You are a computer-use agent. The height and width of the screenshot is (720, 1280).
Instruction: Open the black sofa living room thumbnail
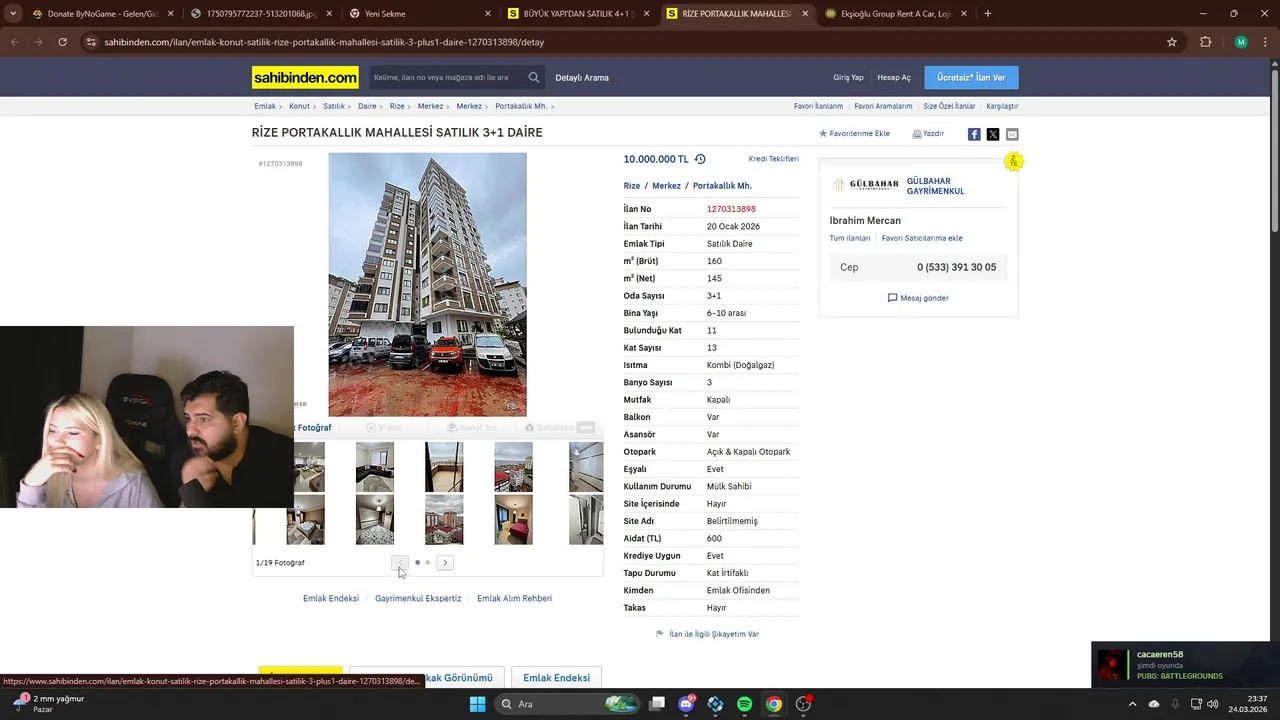(x=375, y=467)
